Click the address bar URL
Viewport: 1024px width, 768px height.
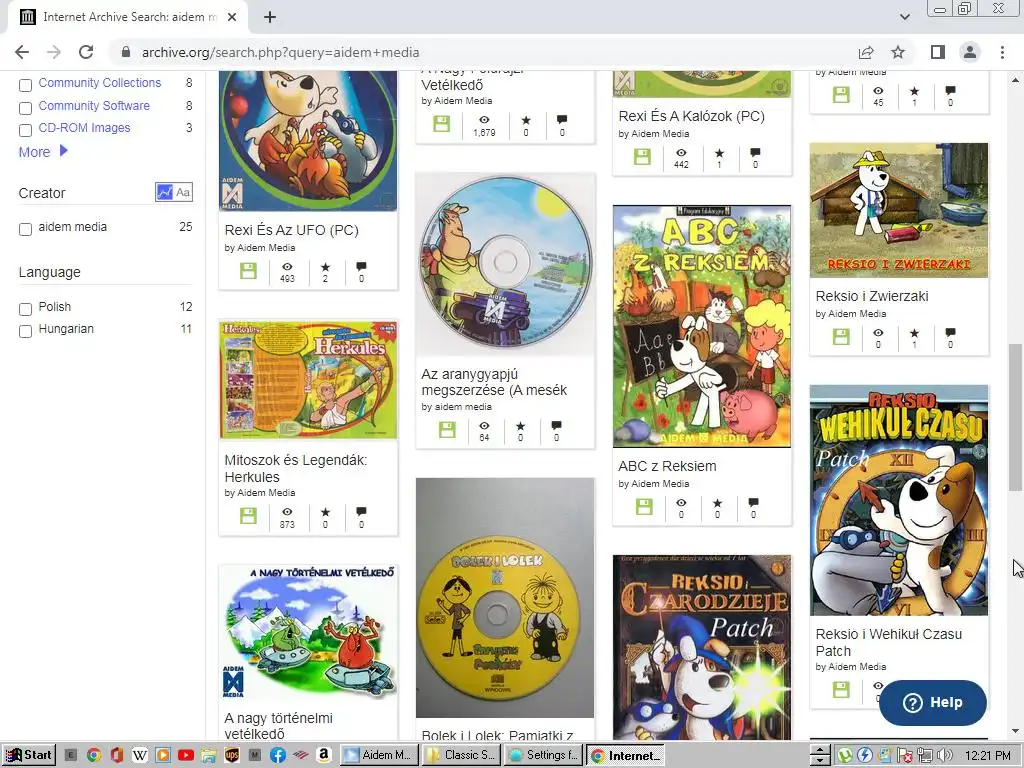[x=280, y=52]
